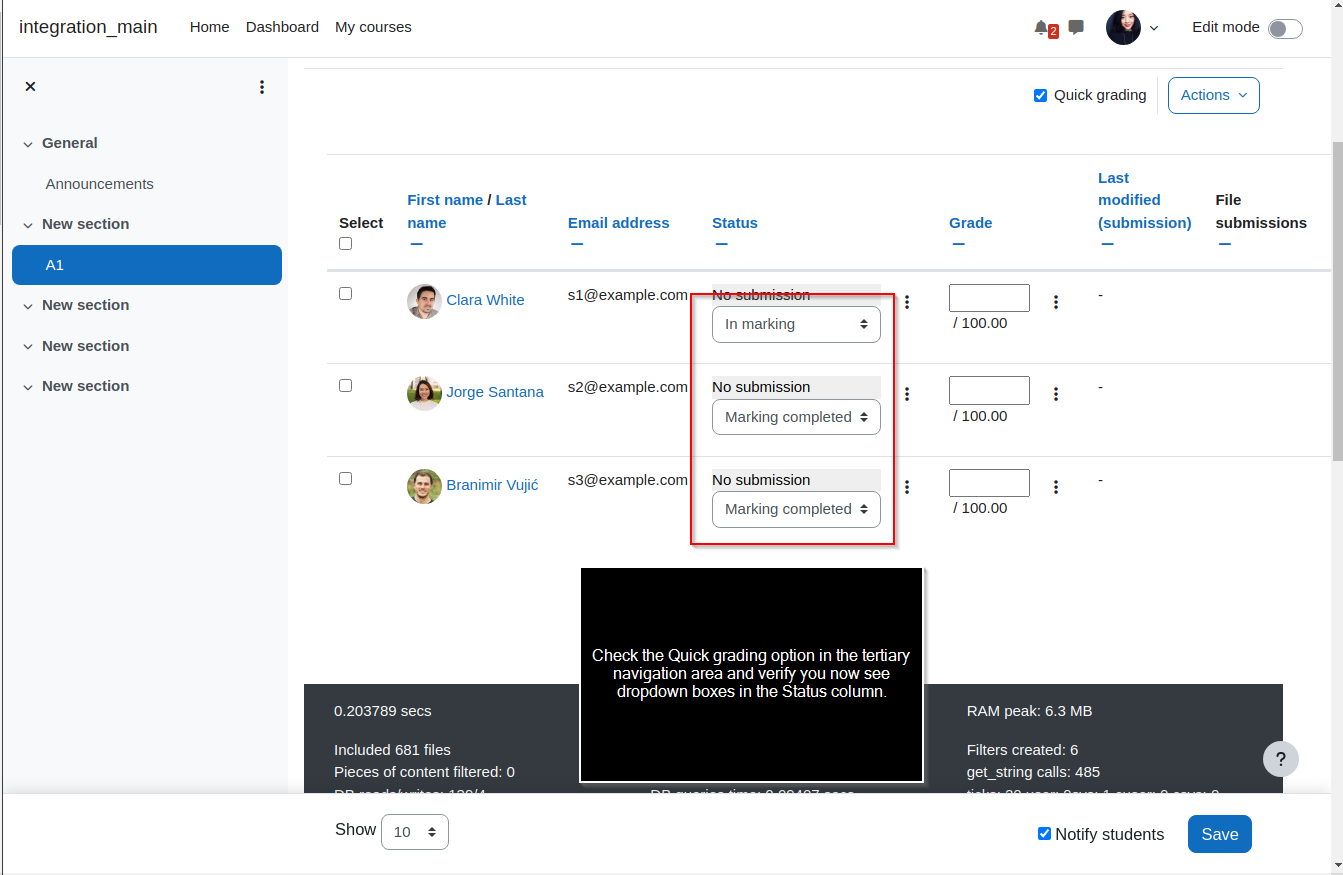Image resolution: width=1343 pixels, height=875 pixels.
Task: Open the General section link
Action: 70,143
